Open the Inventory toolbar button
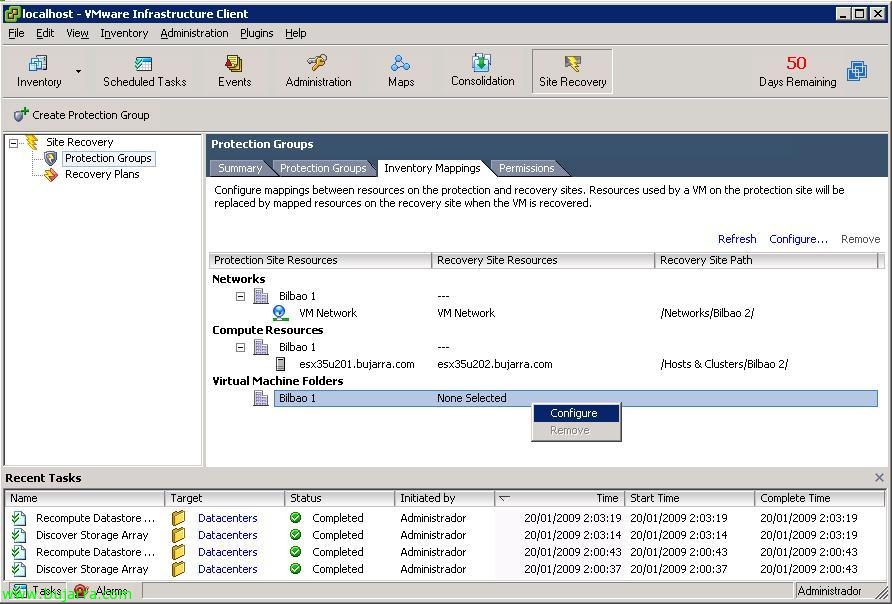The image size is (892, 604). (39, 71)
